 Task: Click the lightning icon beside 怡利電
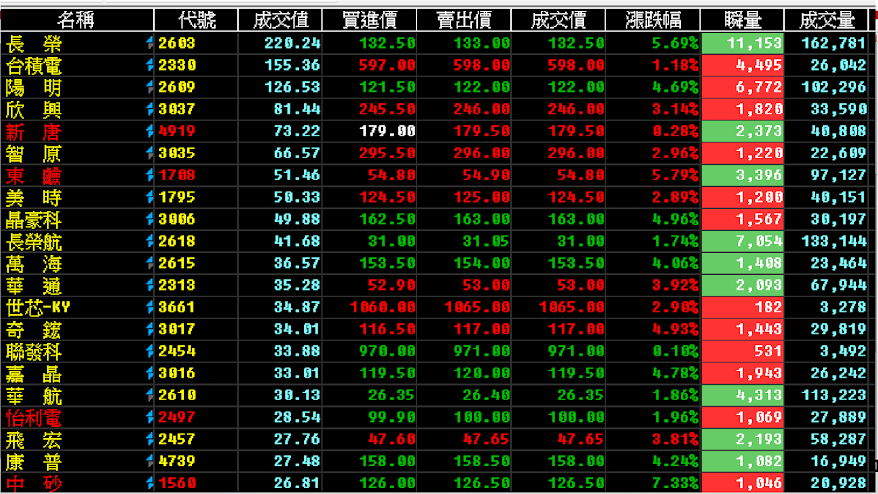150,417
